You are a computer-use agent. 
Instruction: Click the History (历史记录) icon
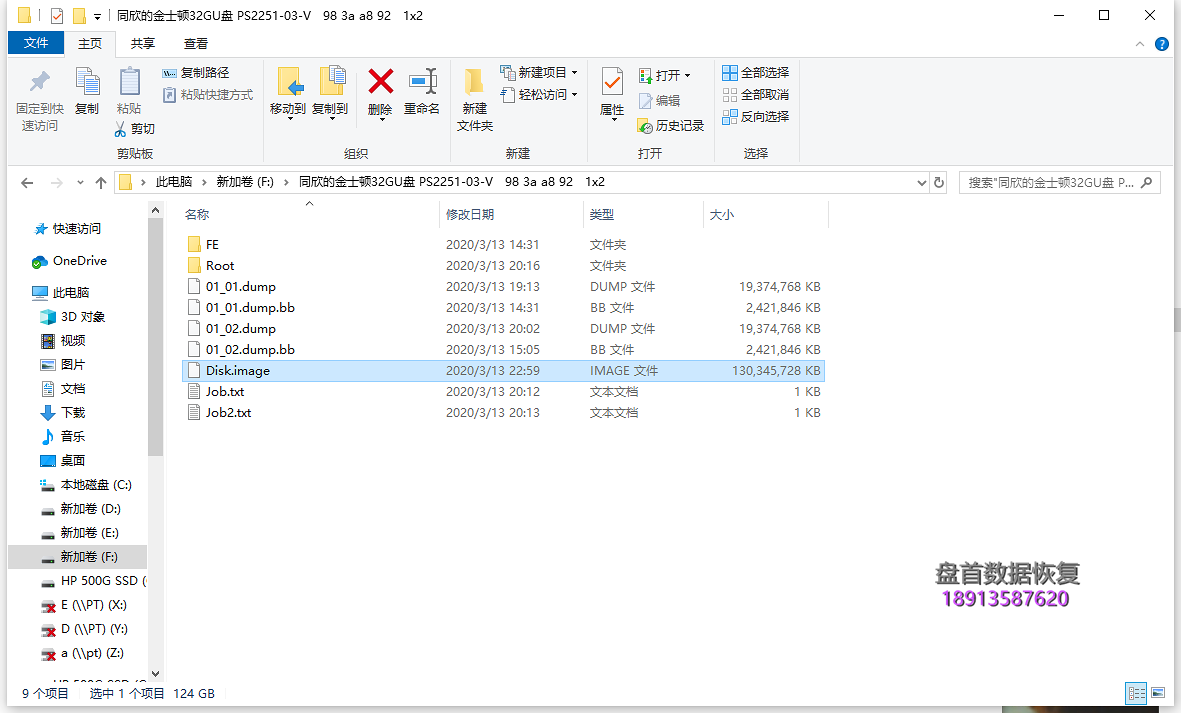pos(645,126)
